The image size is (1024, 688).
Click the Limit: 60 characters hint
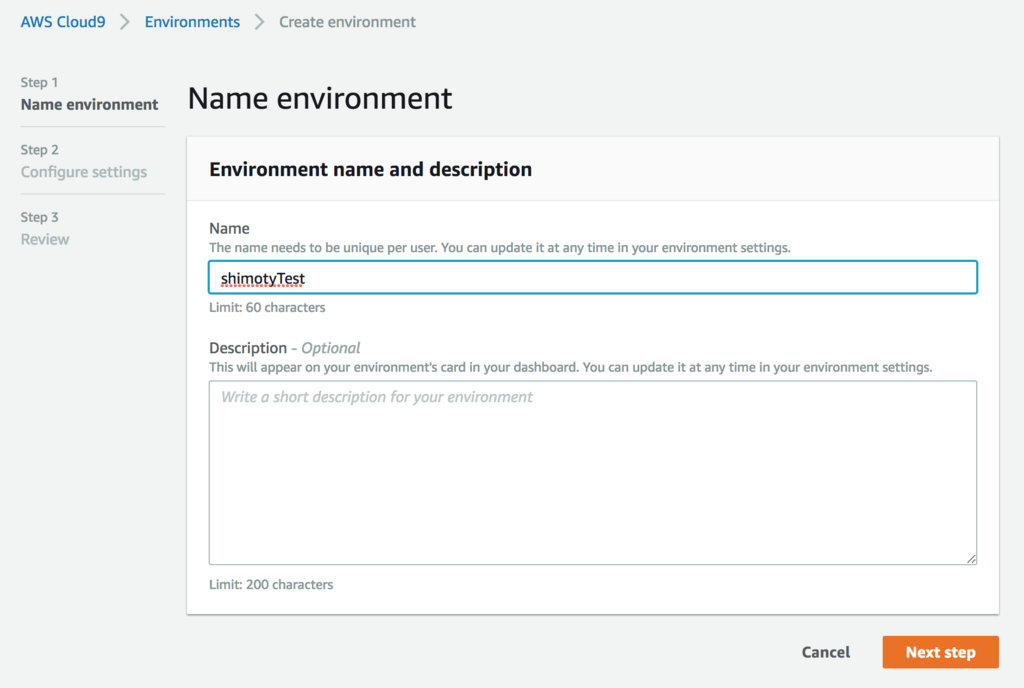(x=267, y=307)
